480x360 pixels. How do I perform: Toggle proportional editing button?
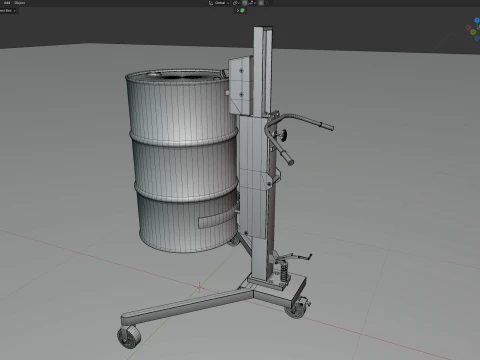(261, 3)
